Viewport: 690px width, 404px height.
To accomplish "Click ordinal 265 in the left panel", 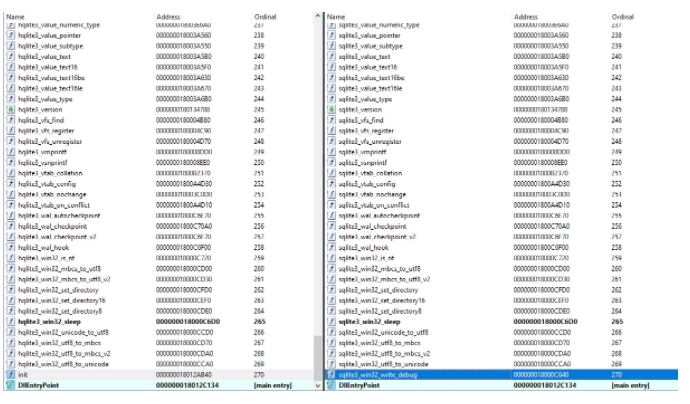I will (x=259, y=322).
